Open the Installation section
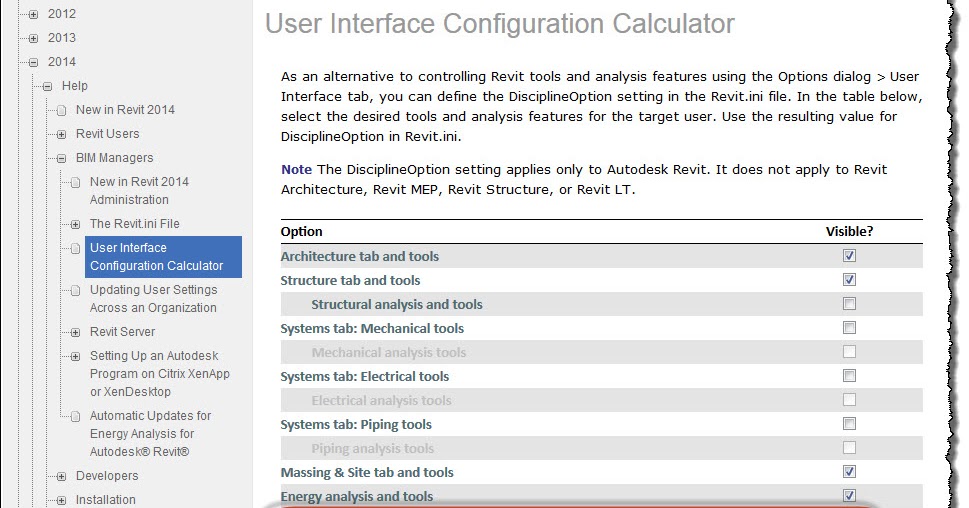The height and width of the screenshot is (508, 969). coord(106,500)
